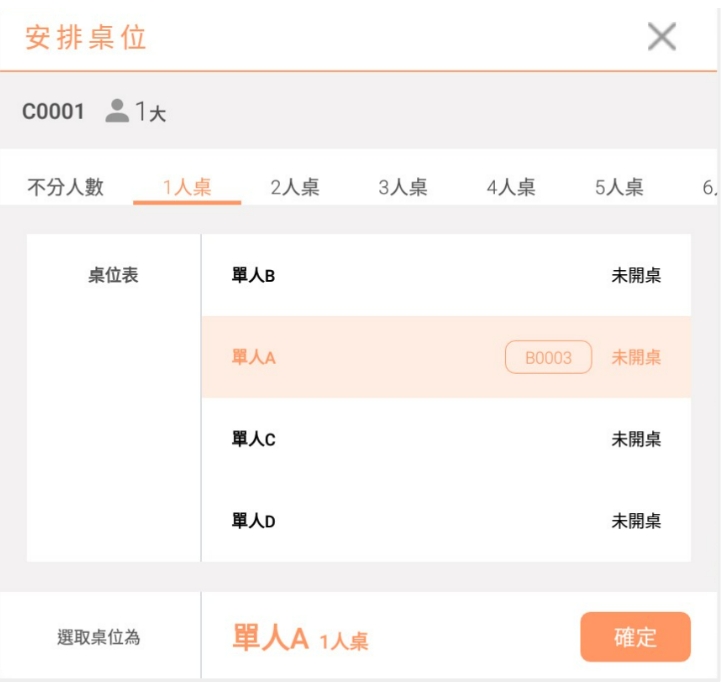Select the 1人桌 tab

click(x=187, y=187)
